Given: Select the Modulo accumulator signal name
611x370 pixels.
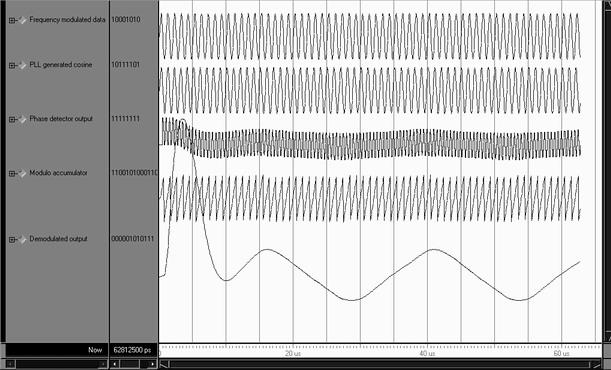Looking at the screenshot, I should tap(58, 173).
